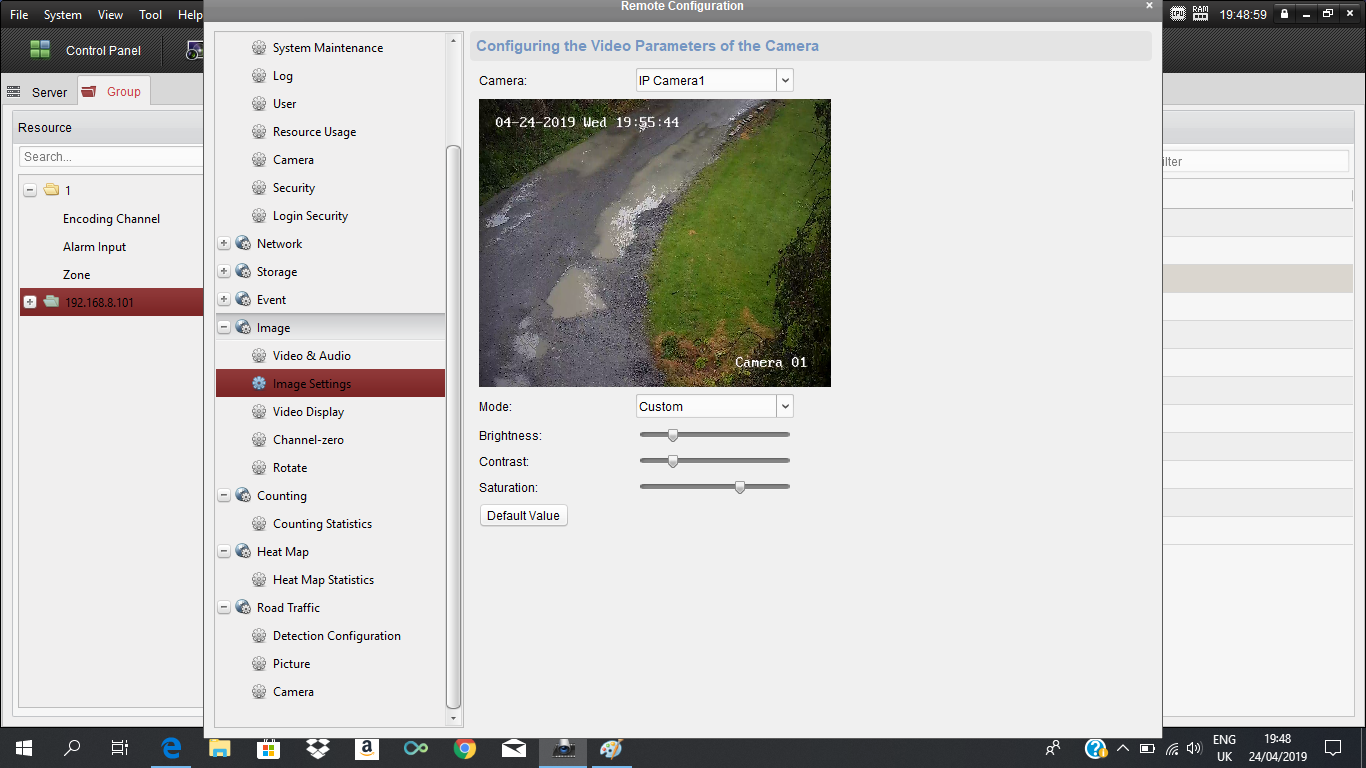Select Video & Audio in the tree
1366x768 pixels.
[x=311, y=356]
